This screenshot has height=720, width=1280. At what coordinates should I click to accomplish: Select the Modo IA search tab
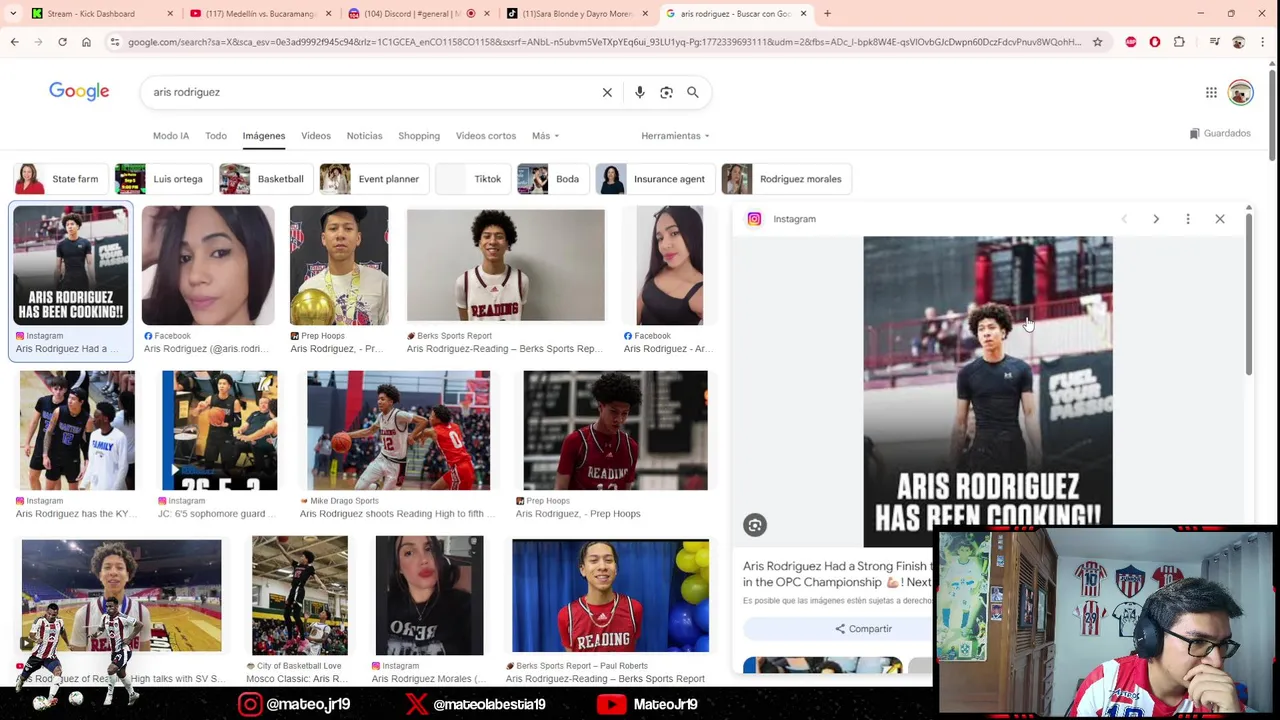171,136
